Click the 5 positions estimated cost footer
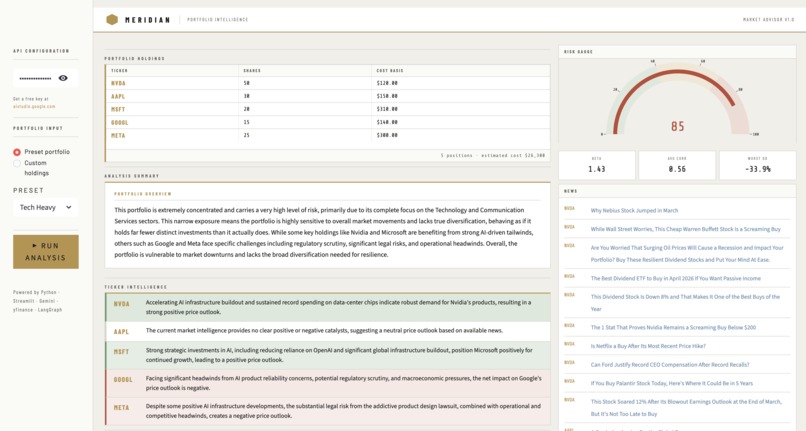The image size is (806, 431). pyautogui.click(x=492, y=155)
